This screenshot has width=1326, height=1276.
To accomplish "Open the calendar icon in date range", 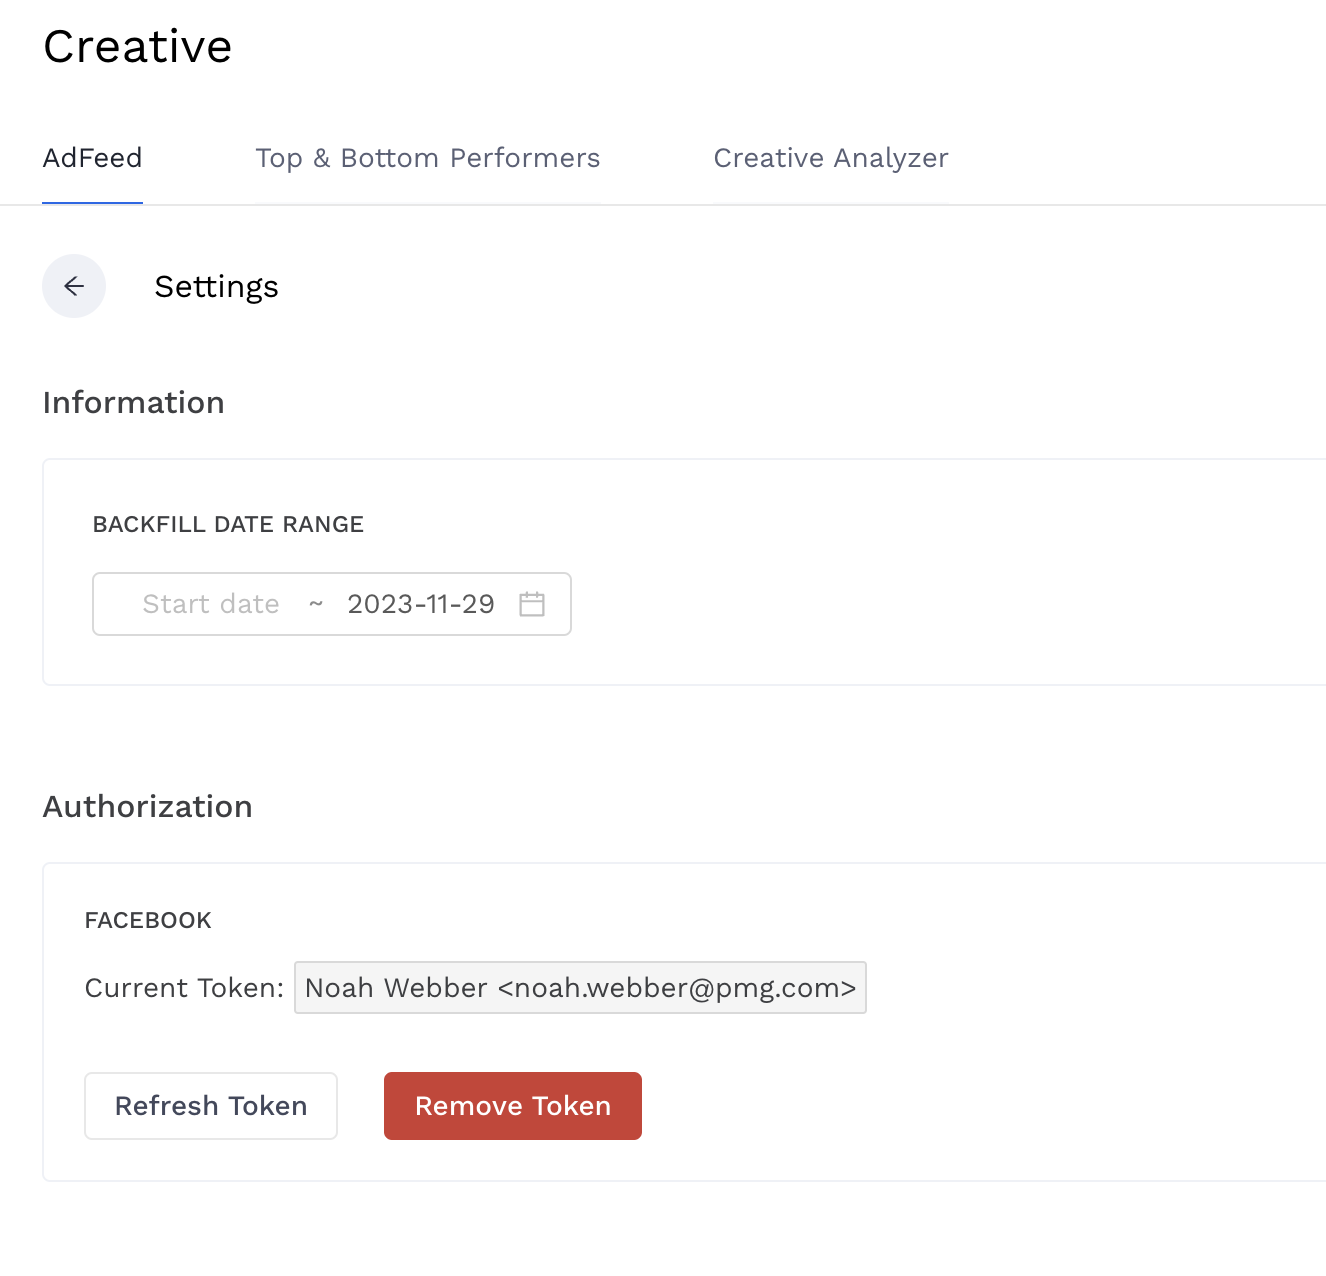I will pyautogui.click(x=532, y=604).
